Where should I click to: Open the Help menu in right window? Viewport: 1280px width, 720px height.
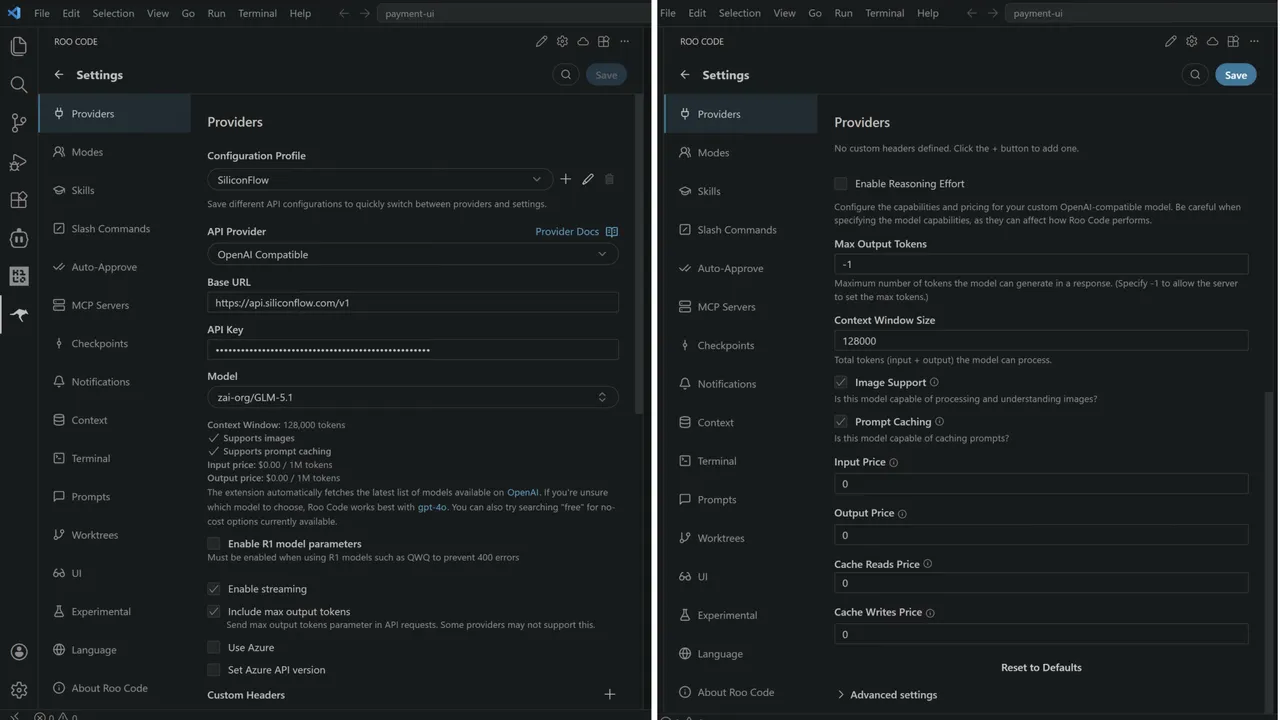coord(928,13)
